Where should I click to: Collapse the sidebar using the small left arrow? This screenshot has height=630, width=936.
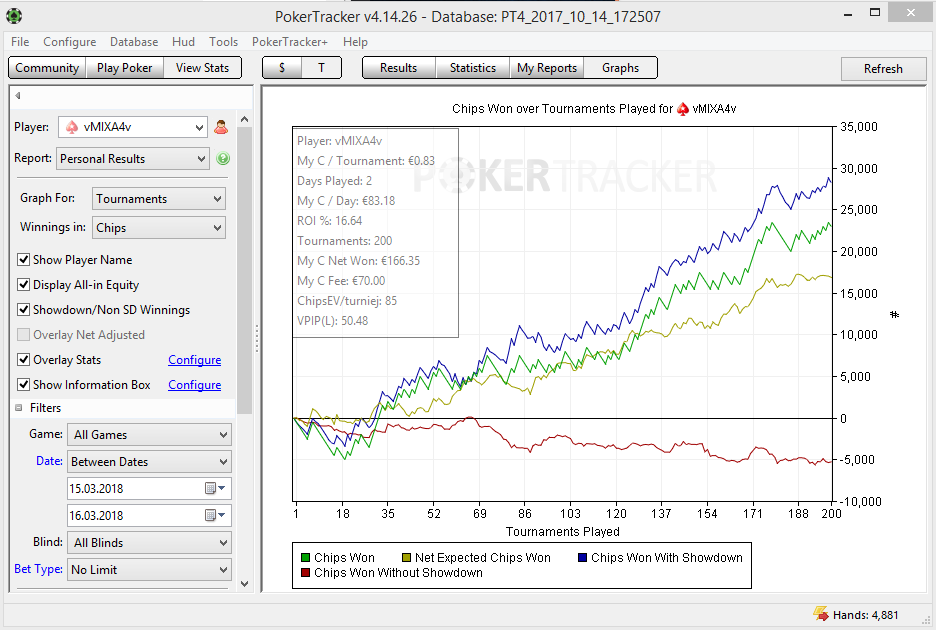[x=18, y=96]
